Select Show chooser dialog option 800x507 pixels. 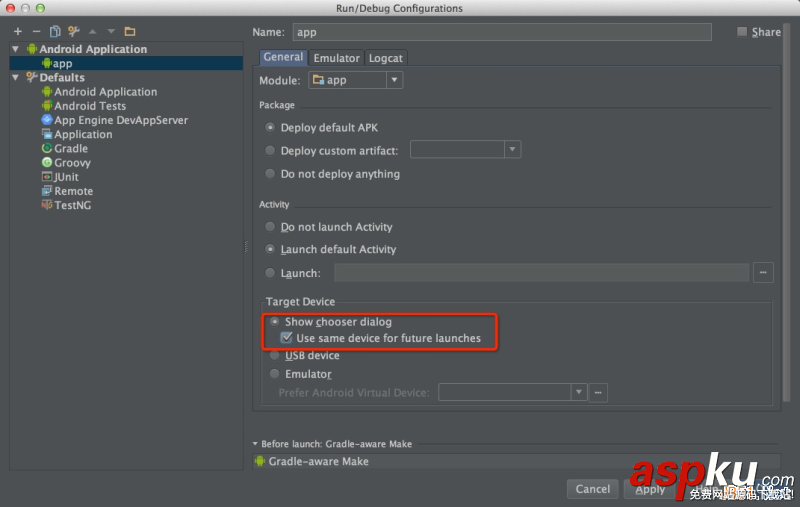(x=274, y=322)
